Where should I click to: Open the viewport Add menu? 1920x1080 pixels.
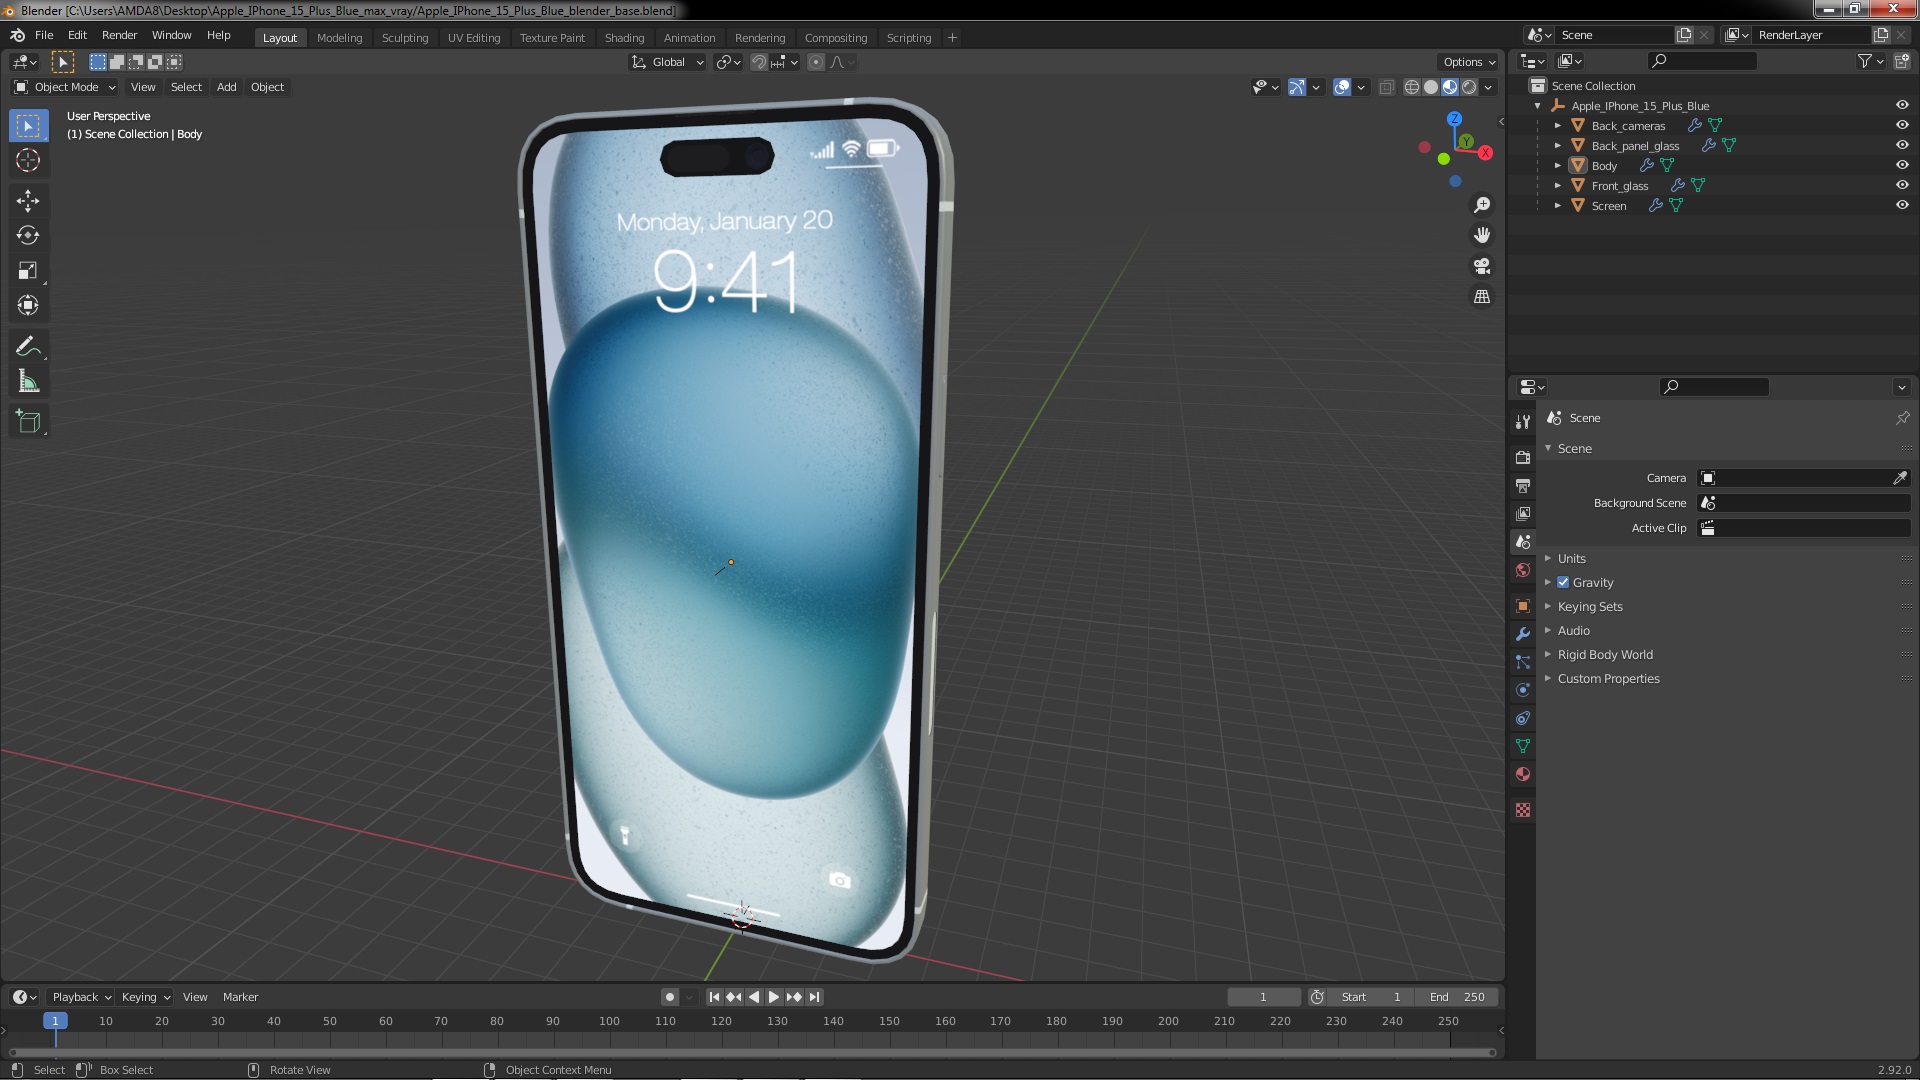(227, 87)
